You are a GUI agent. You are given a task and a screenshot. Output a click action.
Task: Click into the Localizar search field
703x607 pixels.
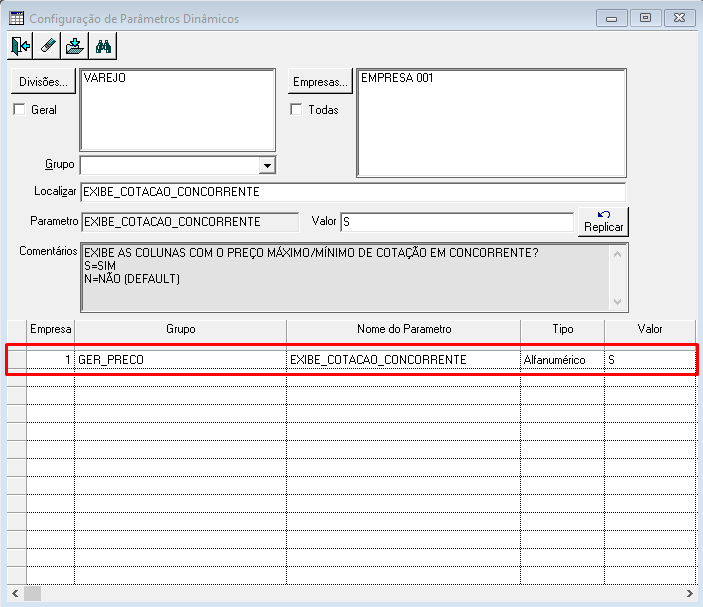[353, 192]
